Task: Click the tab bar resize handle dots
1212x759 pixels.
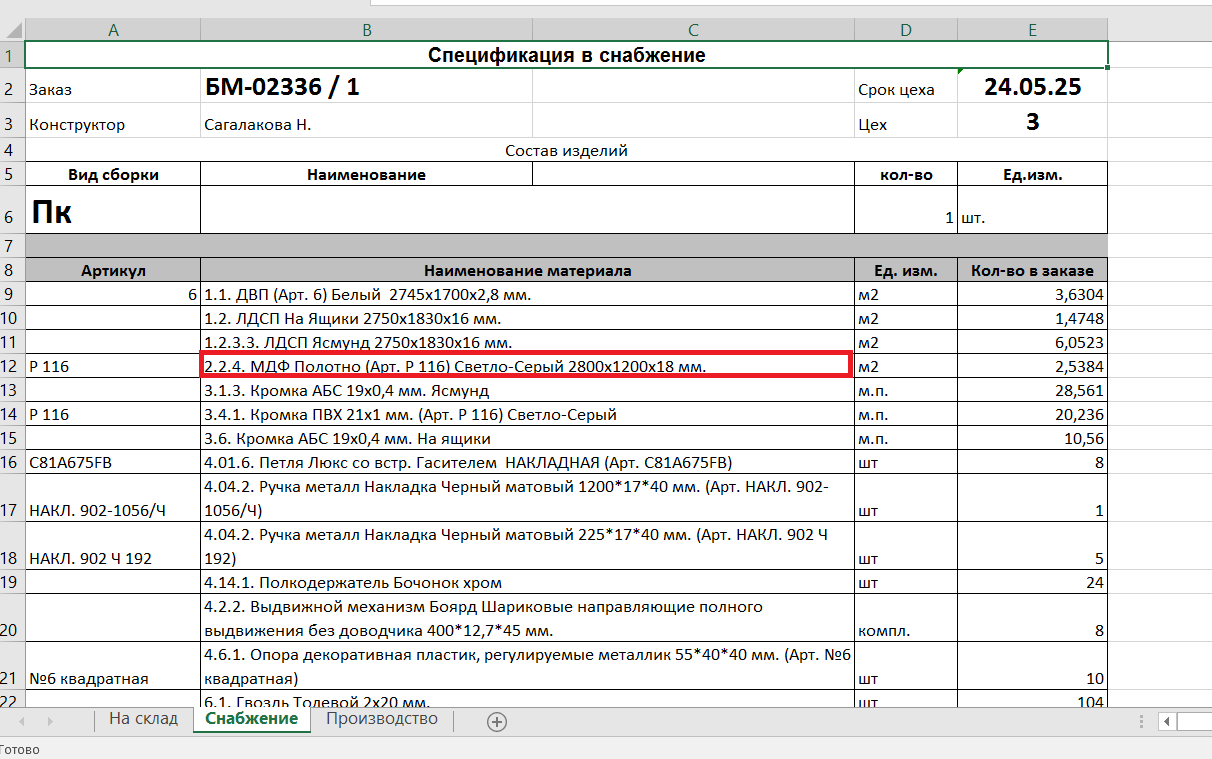Action: (1143, 721)
